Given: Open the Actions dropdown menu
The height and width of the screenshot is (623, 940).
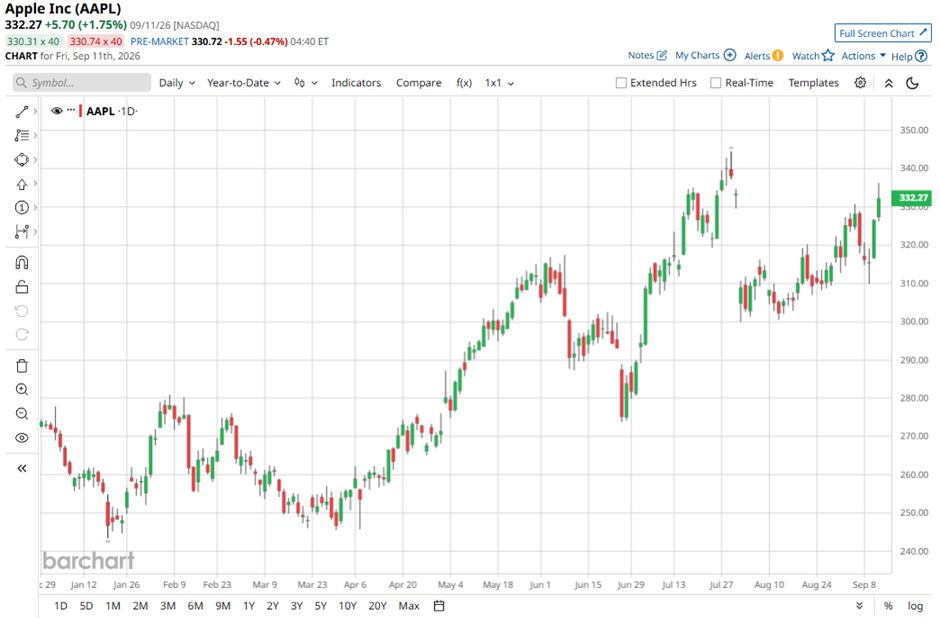Looking at the screenshot, I should (x=863, y=56).
